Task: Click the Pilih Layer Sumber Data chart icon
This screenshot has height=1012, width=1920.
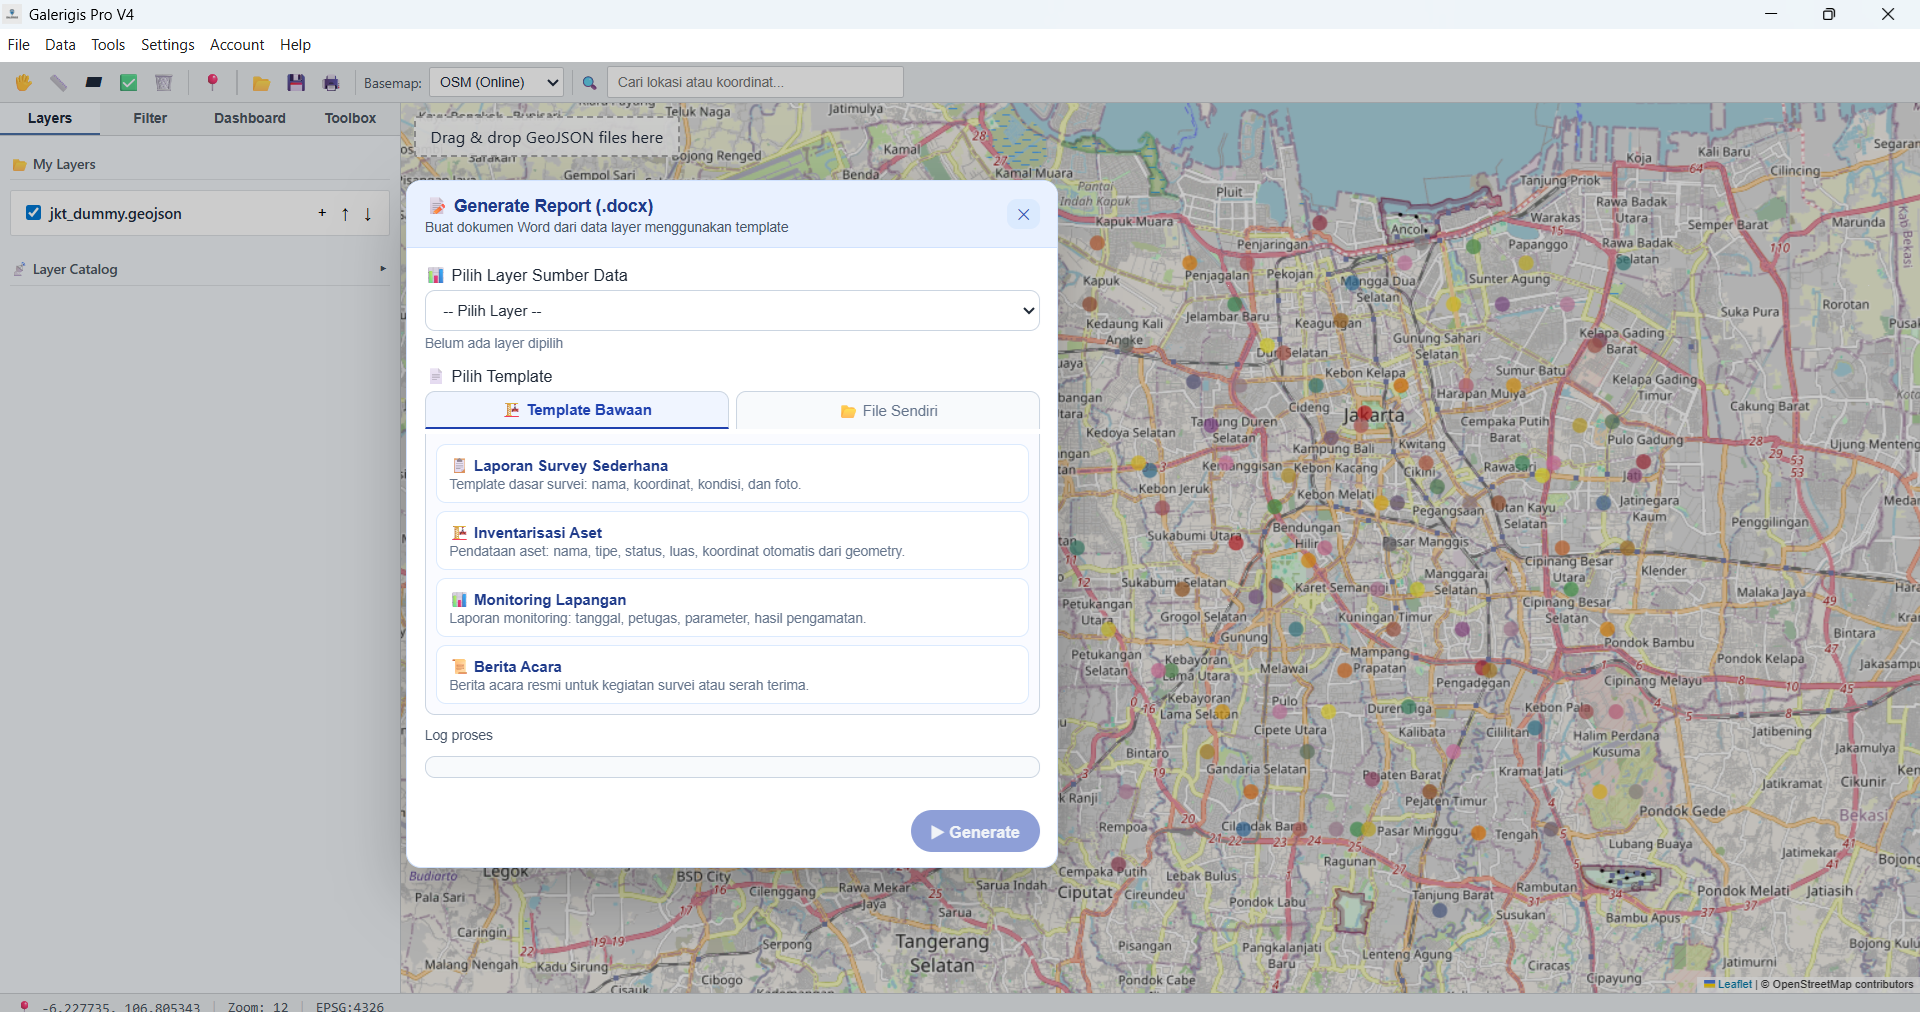Action: coord(436,276)
